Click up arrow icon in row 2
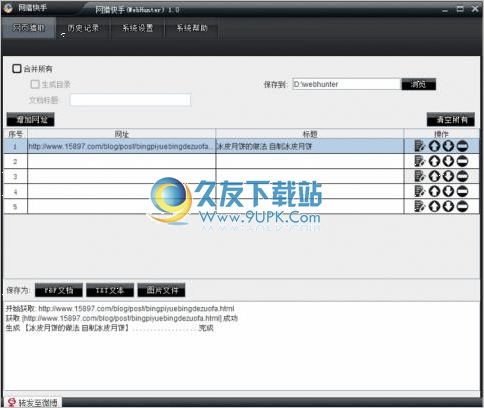 [x=434, y=161]
